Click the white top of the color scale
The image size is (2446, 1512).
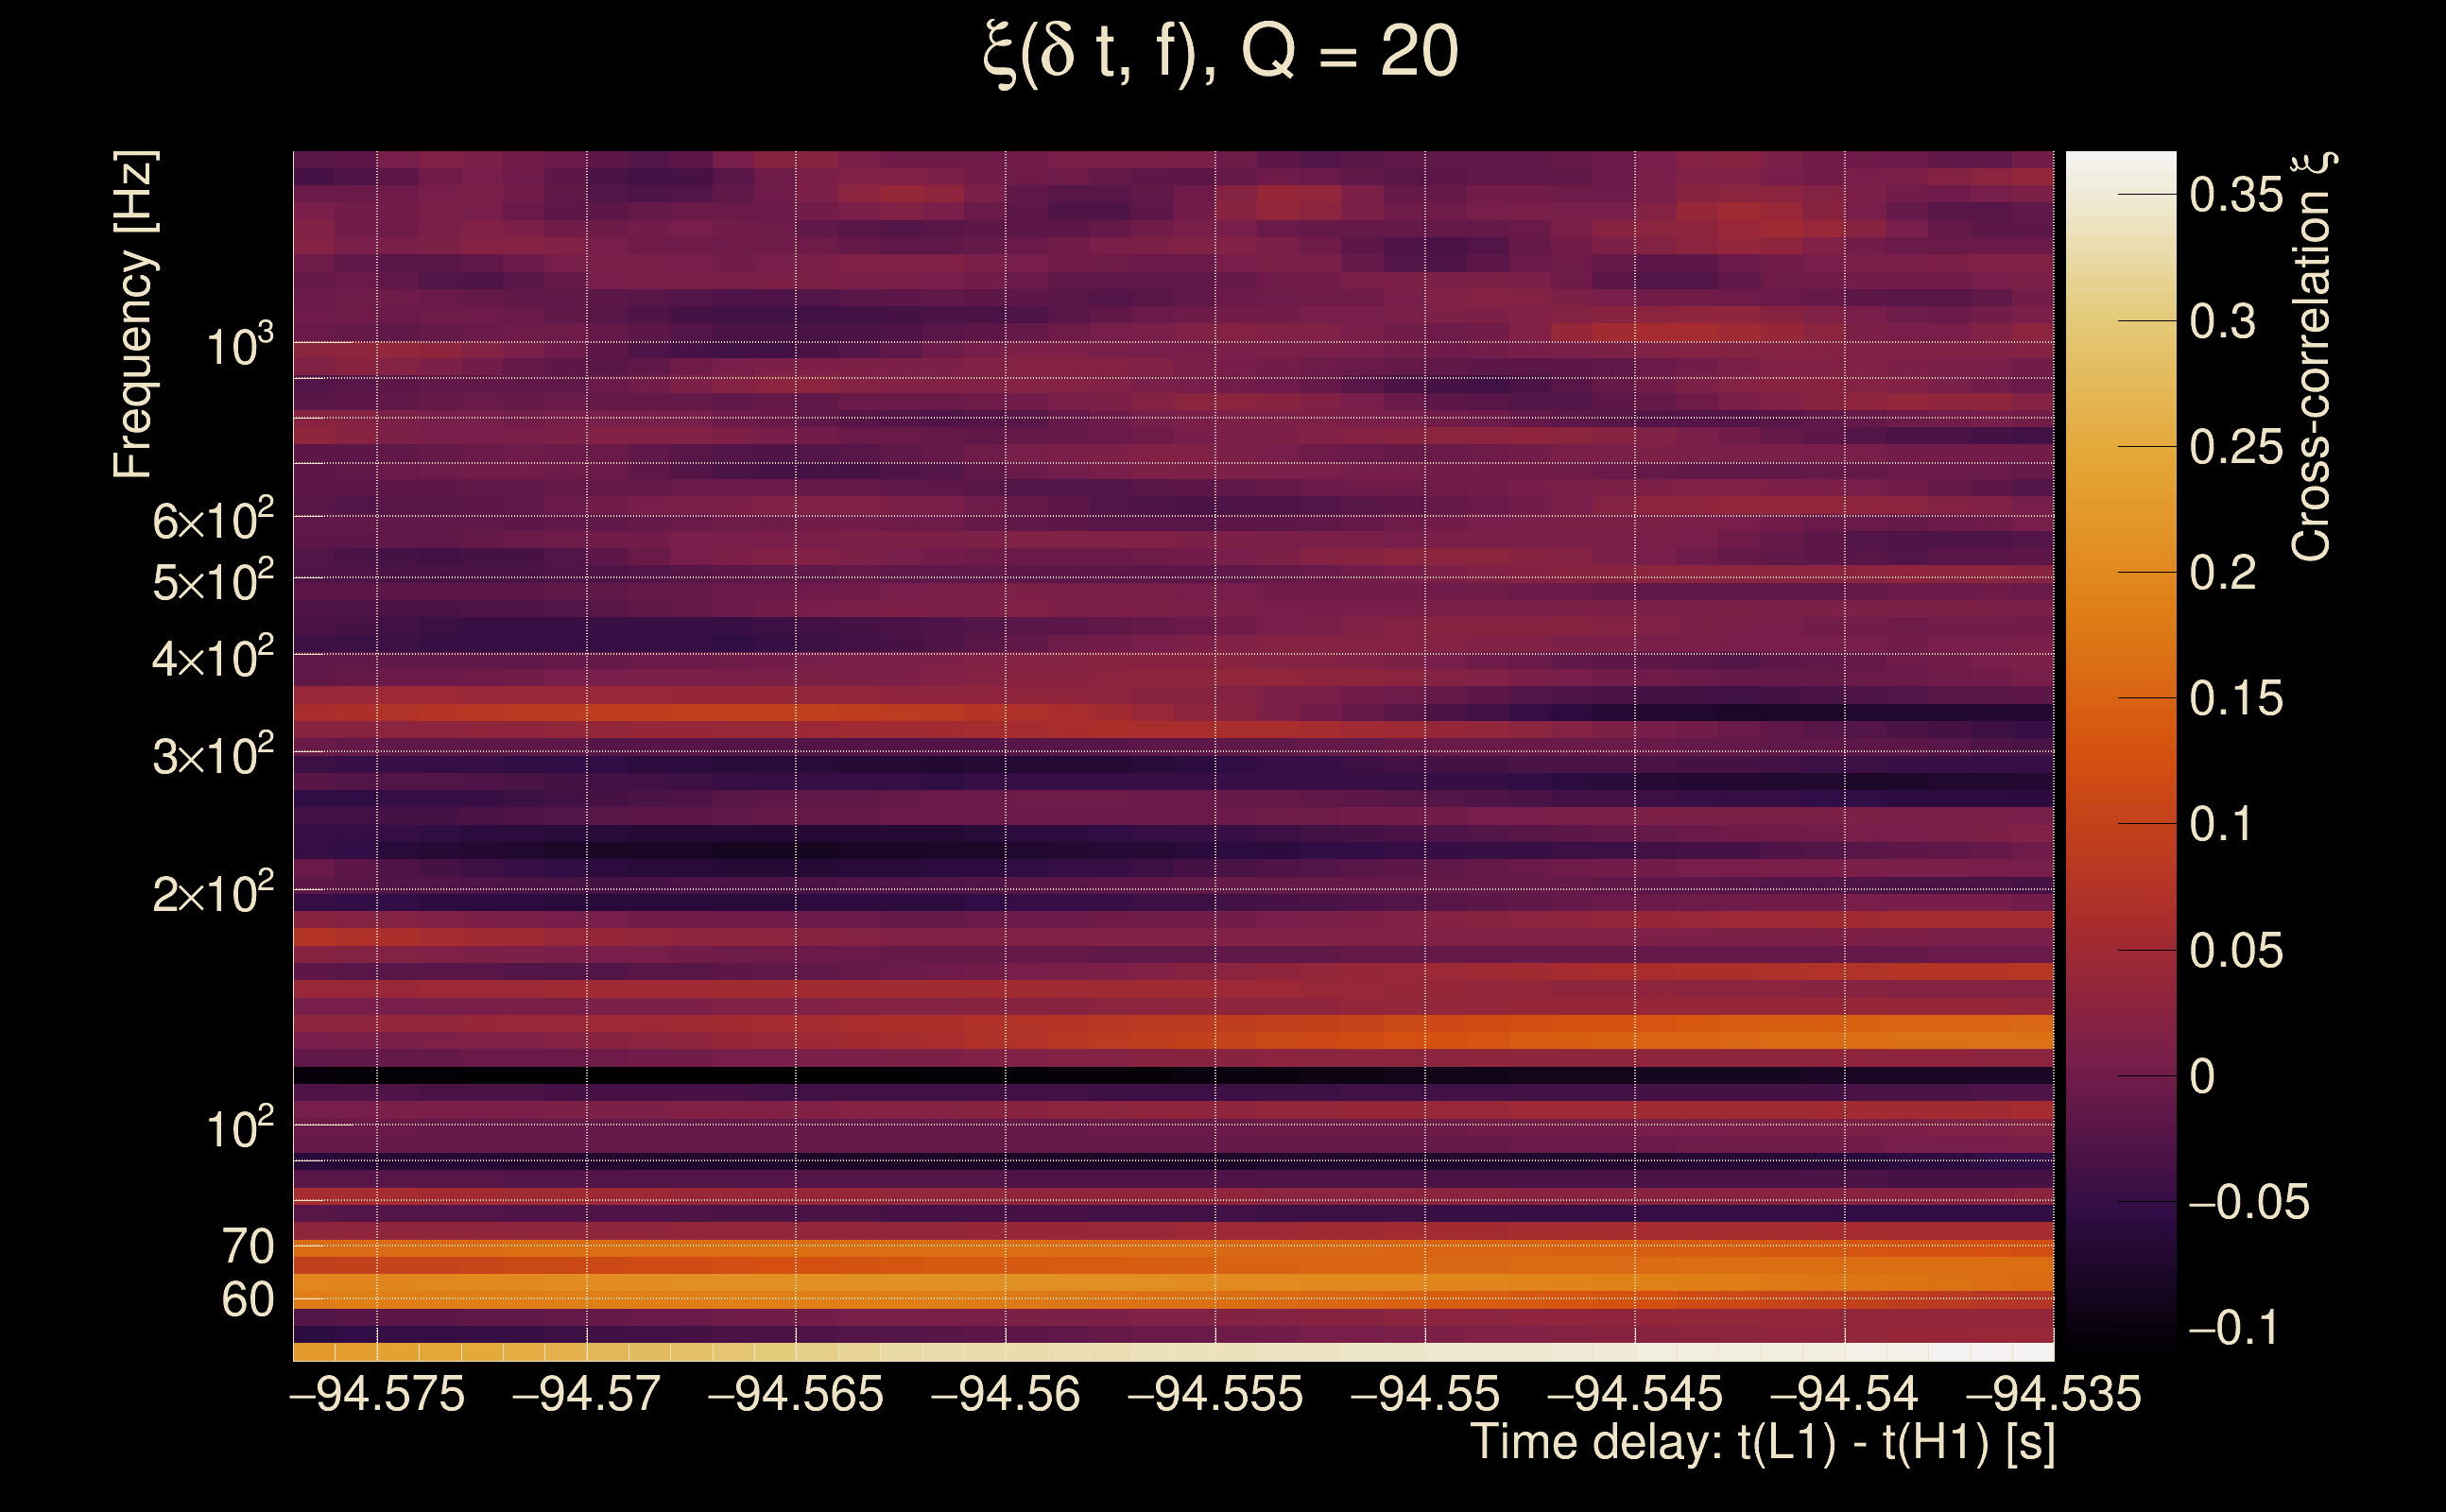2120,170
